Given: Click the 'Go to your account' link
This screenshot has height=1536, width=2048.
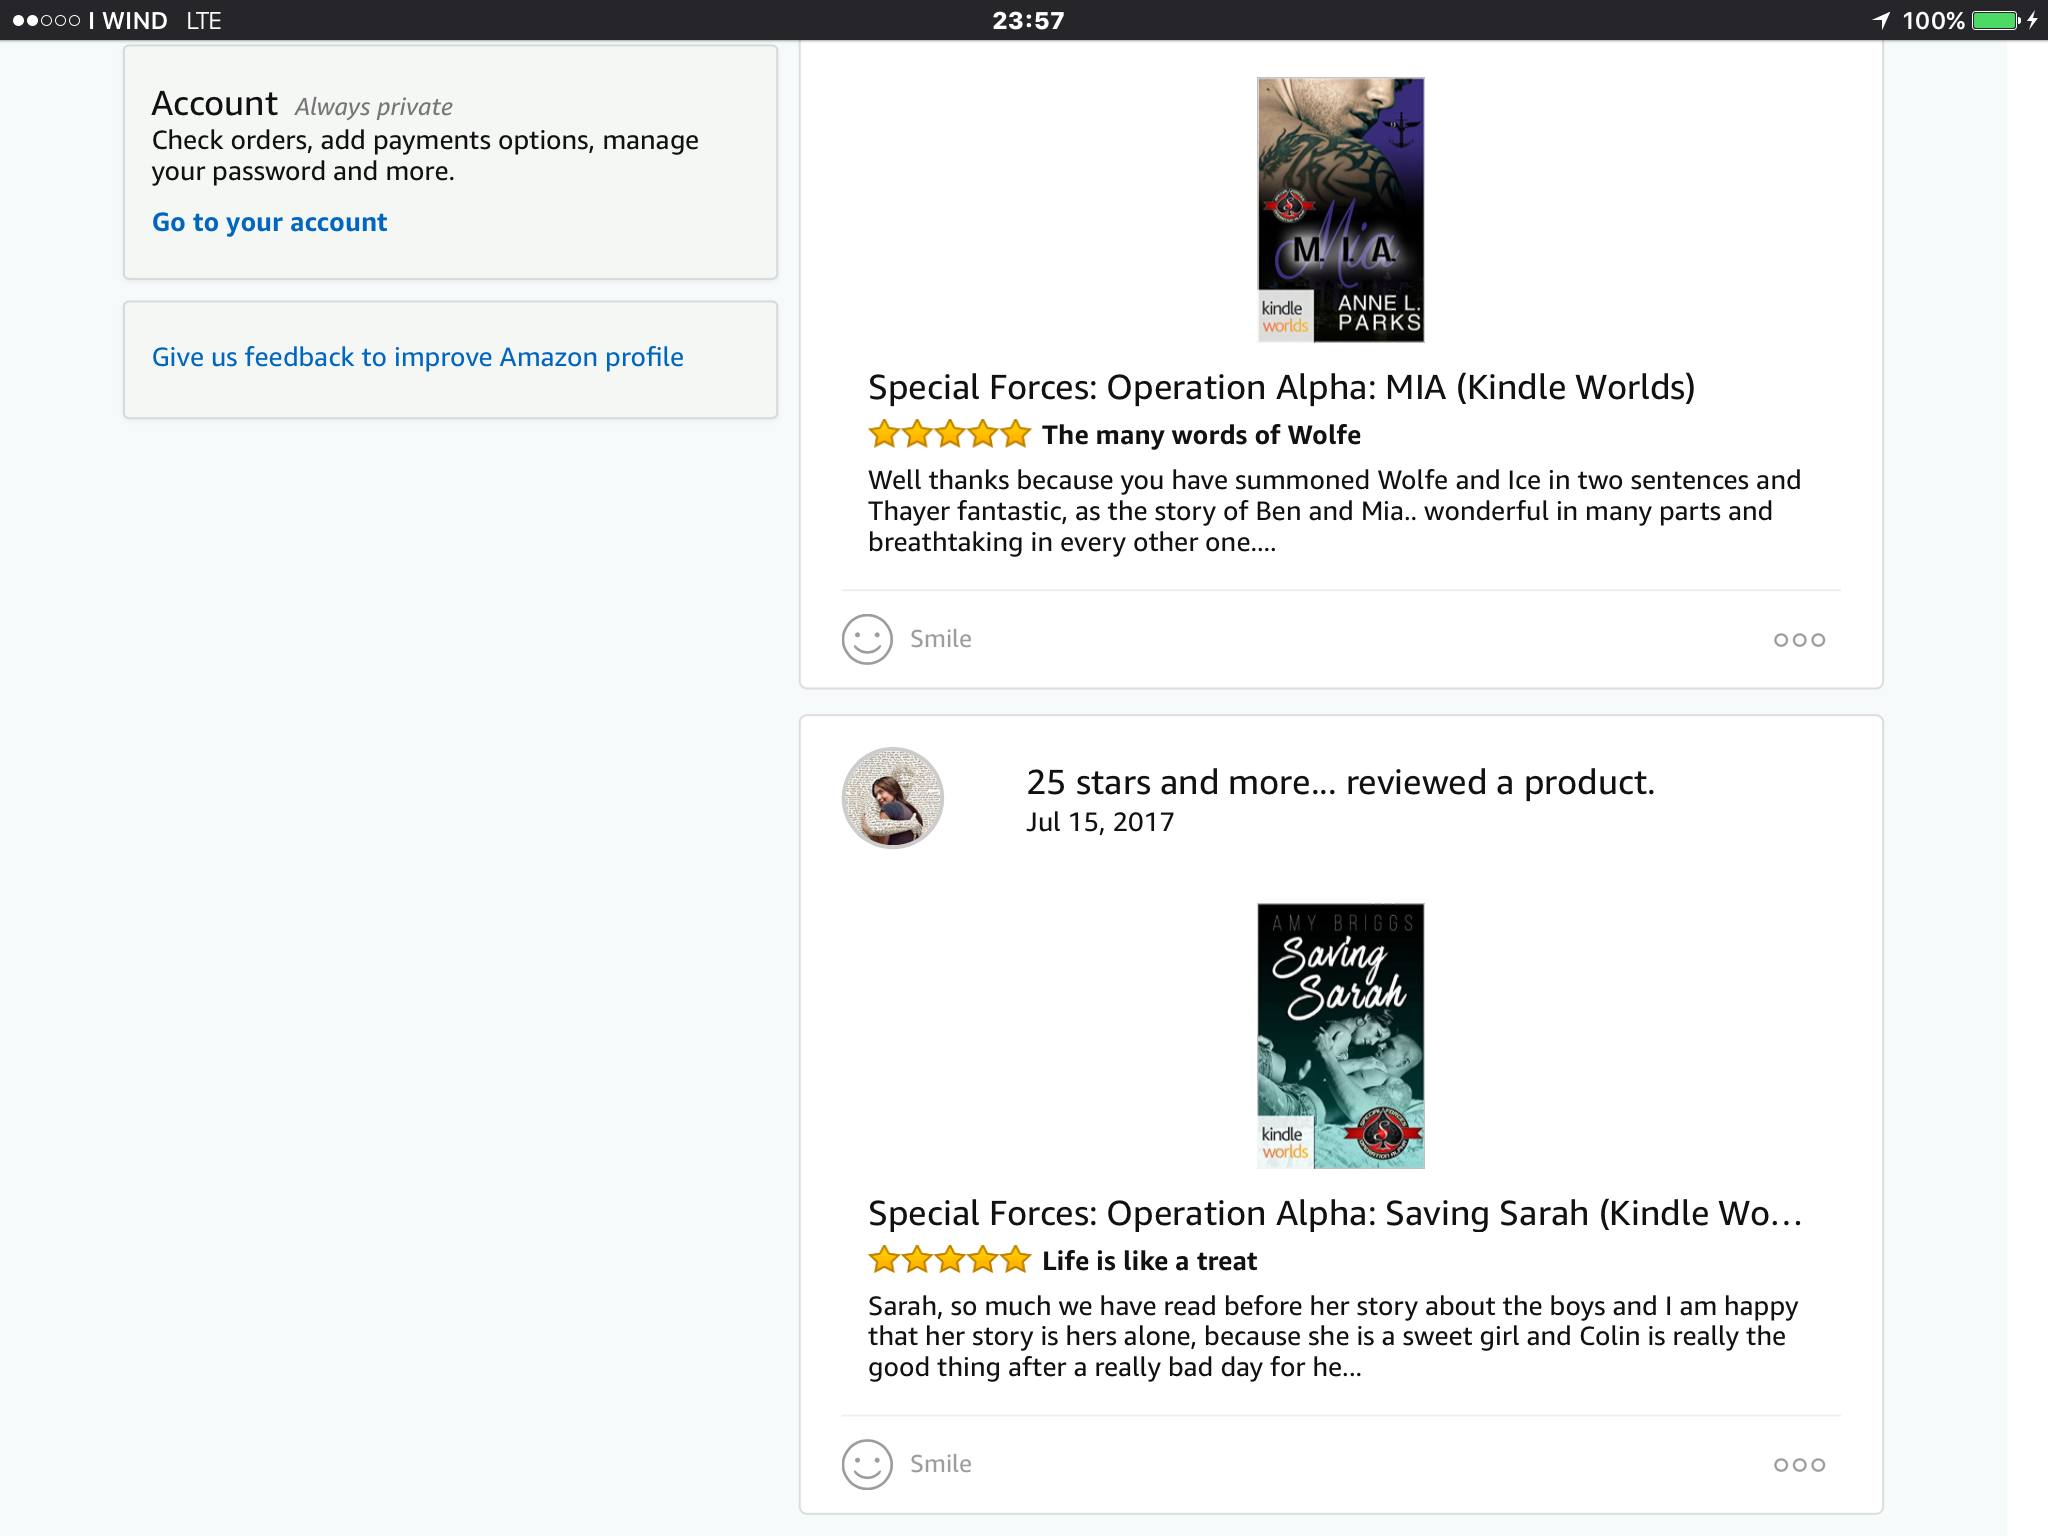Looking at the screenshot, I should pos(269,222).
